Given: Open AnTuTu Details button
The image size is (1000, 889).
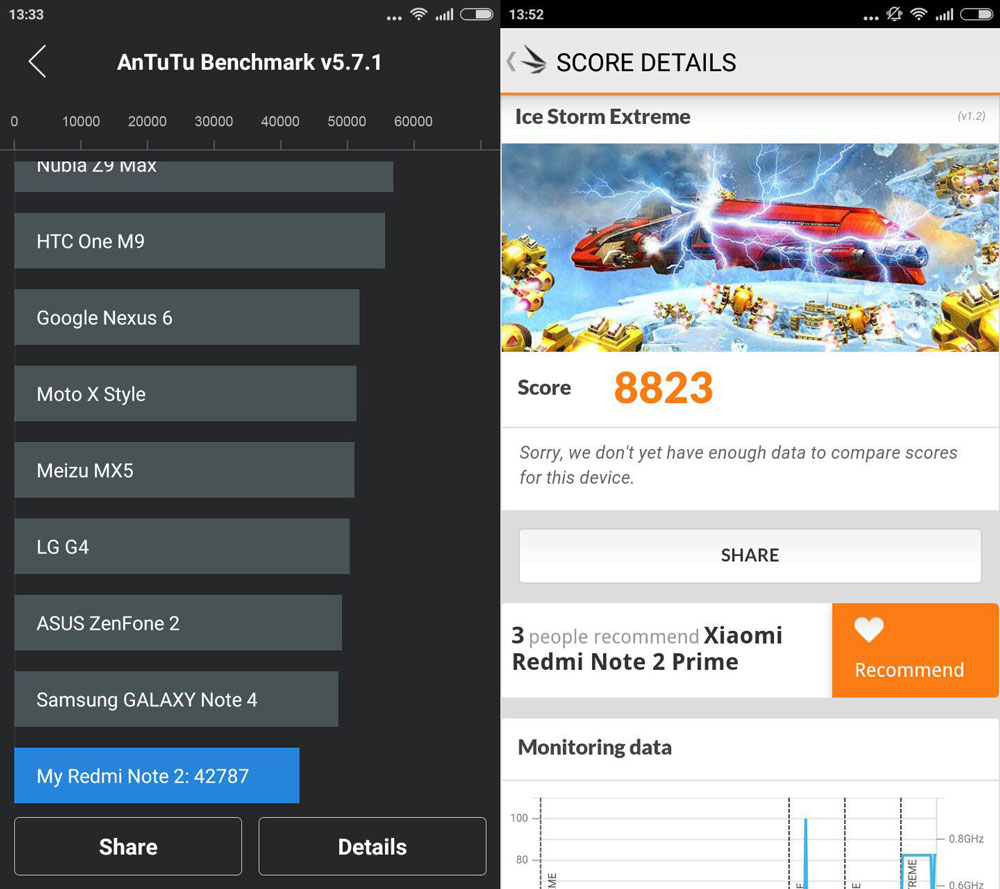Looking at the screenshot, I should (x=372, y=846).
